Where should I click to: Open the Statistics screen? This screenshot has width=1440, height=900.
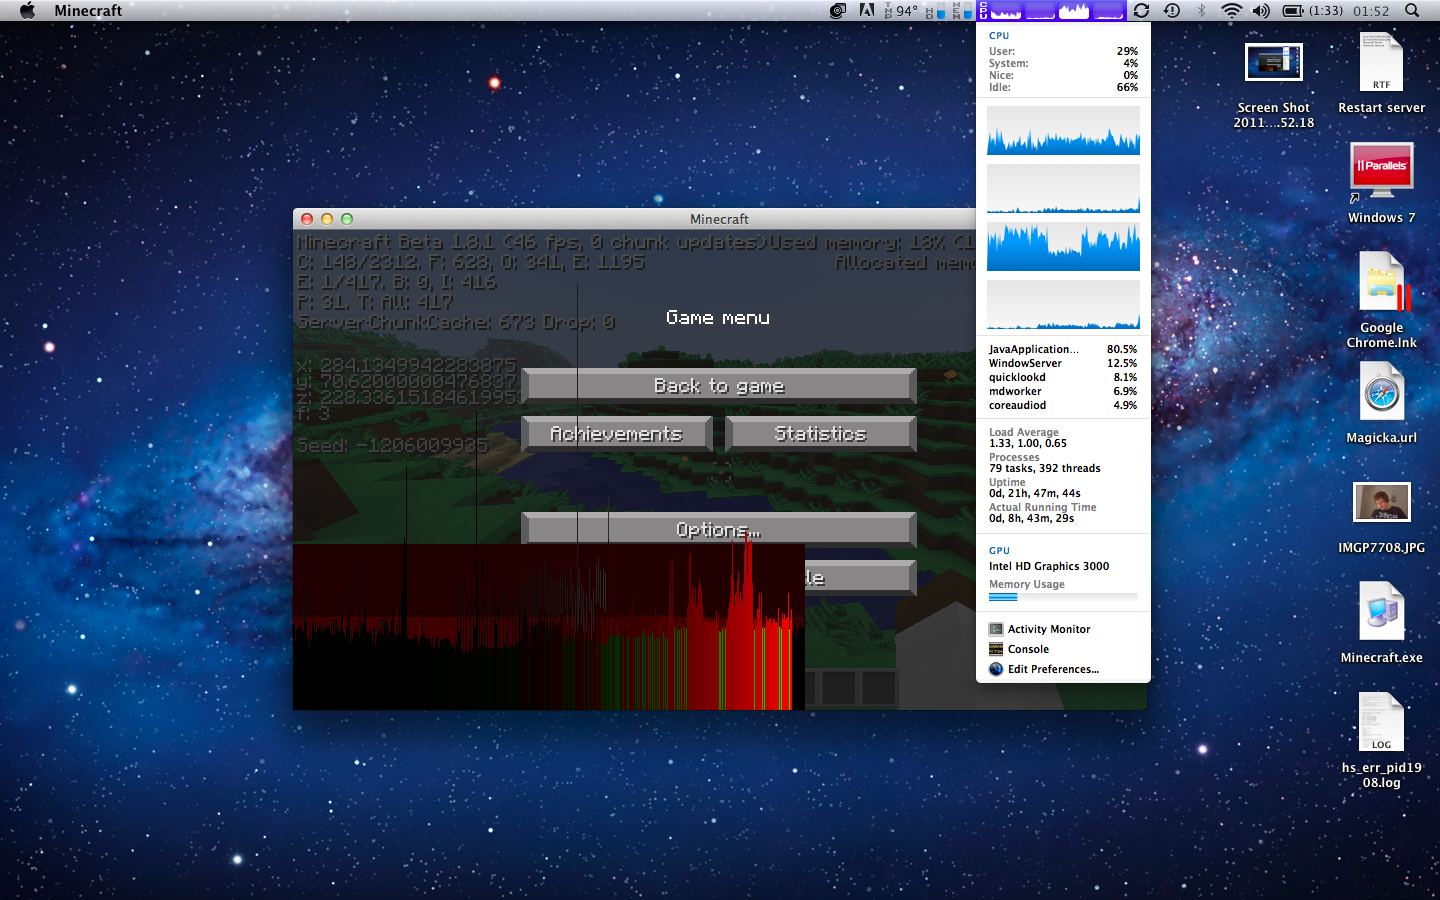[x=820, y=434]
